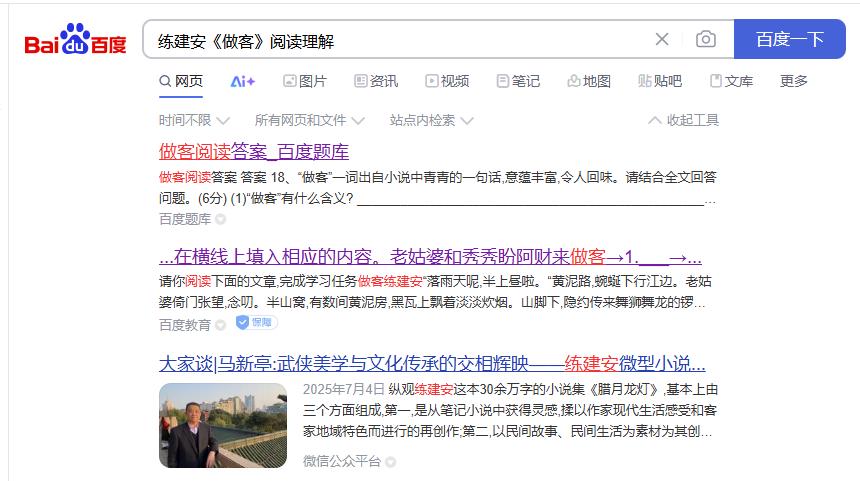Open the 文库 tab
This screenshot has height=481, width=860.
731,81
